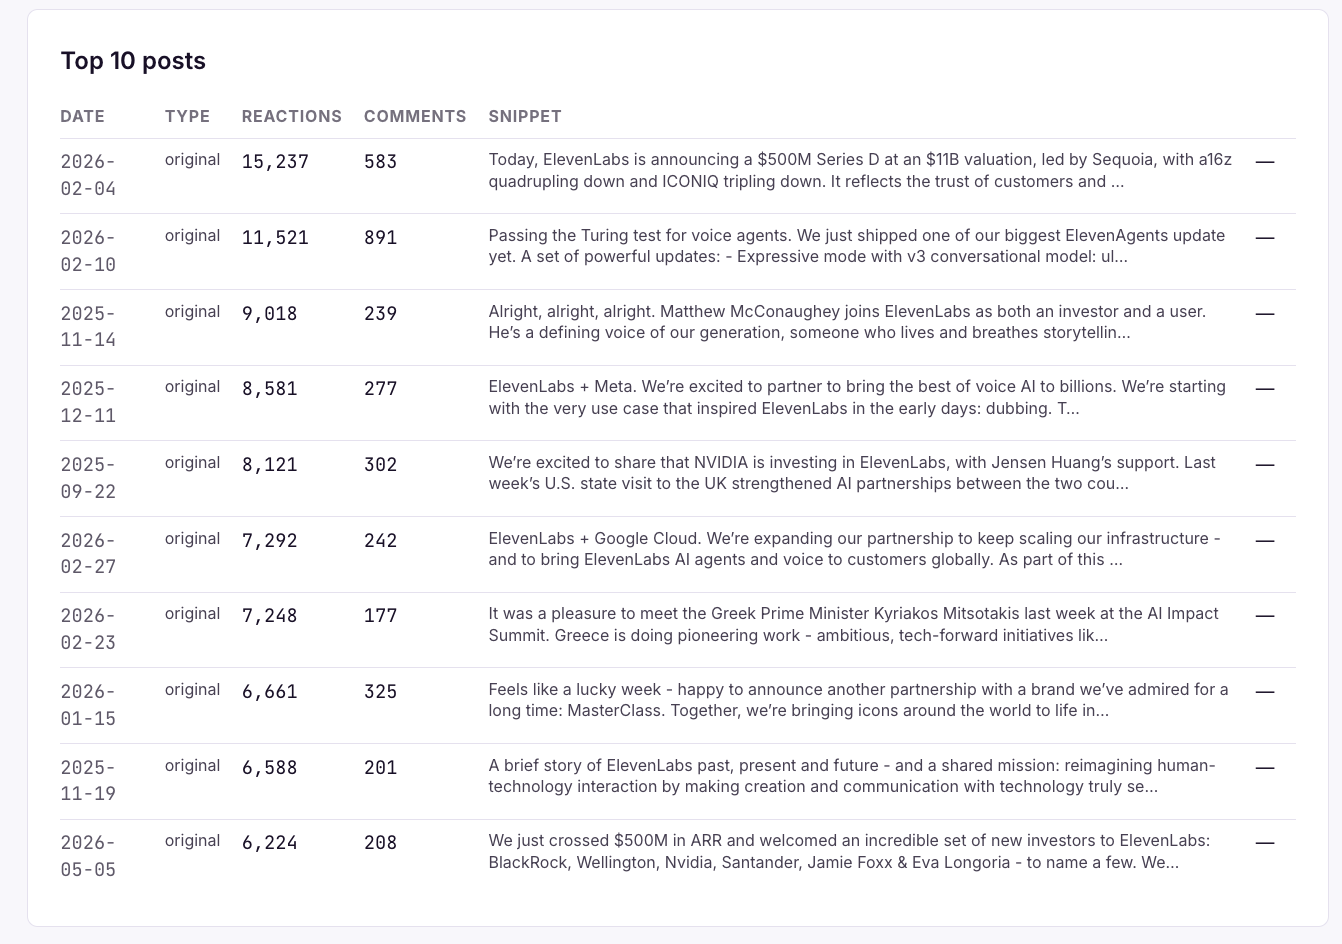Open the snippet about passing the Turing test
Viewport: 1342px width, 944px height.
point(857,246)
